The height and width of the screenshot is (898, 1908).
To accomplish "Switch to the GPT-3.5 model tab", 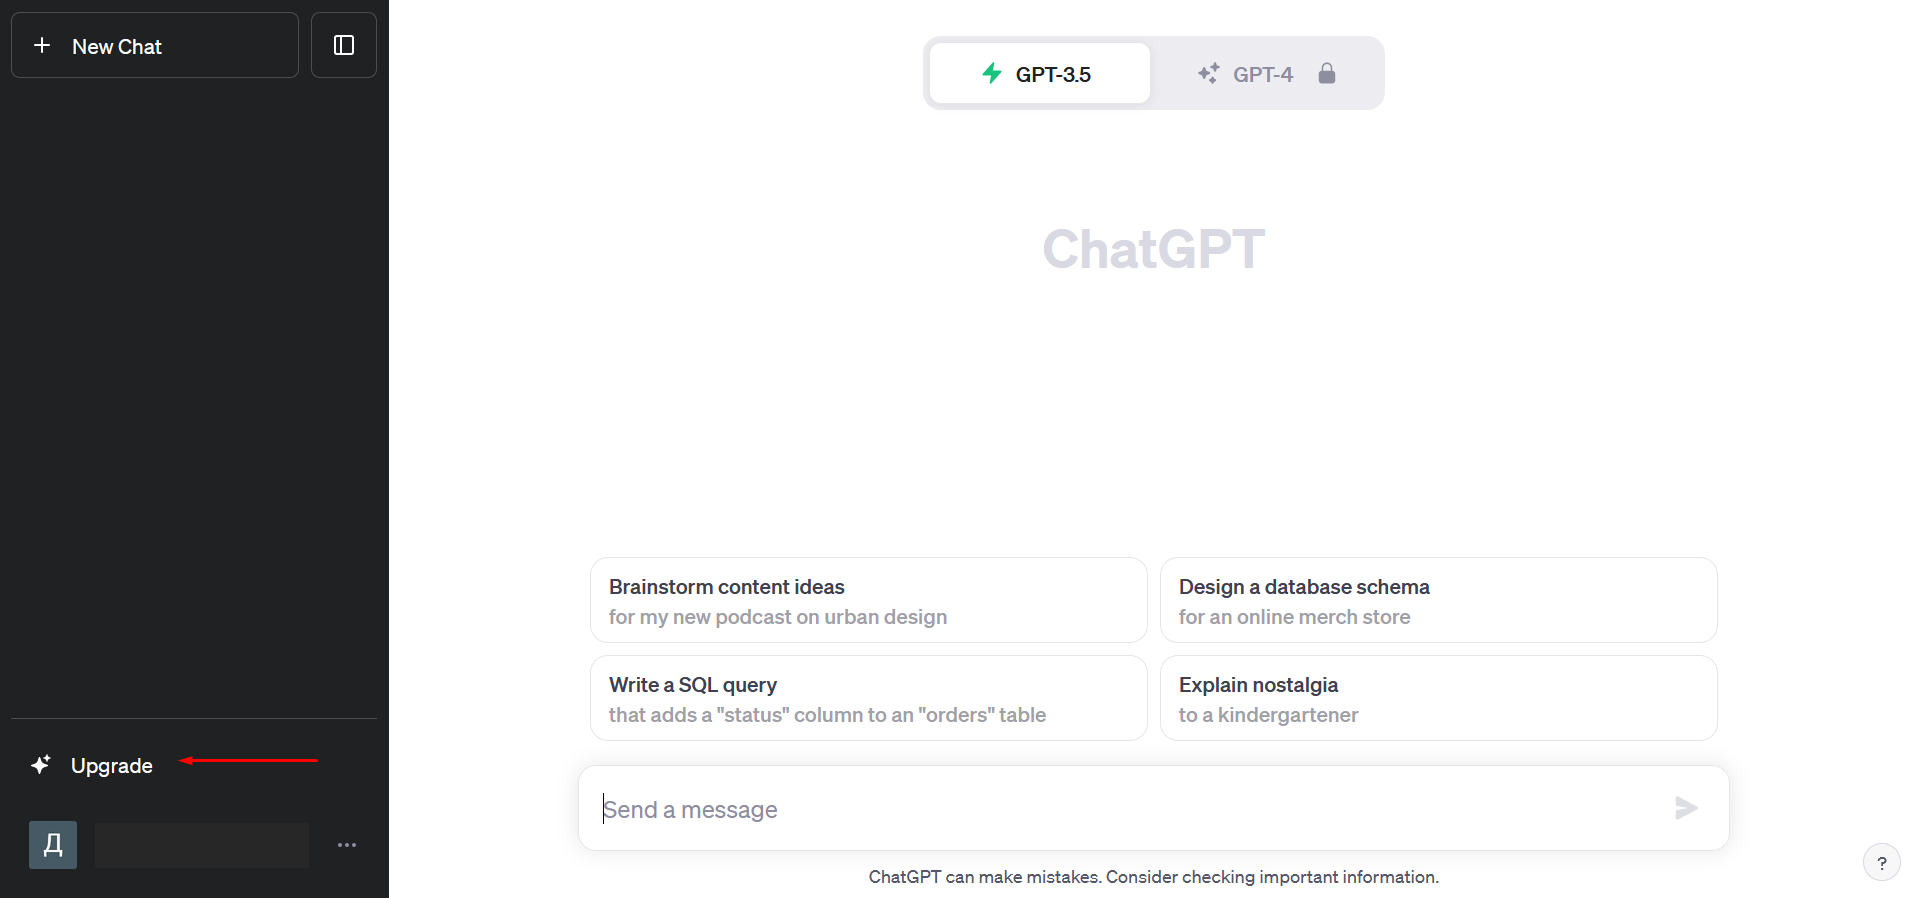I will tap(1040, 73).
